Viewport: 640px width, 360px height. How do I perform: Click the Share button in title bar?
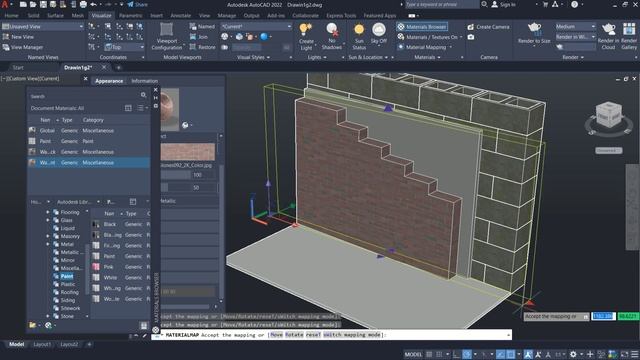tap(138, 4)
